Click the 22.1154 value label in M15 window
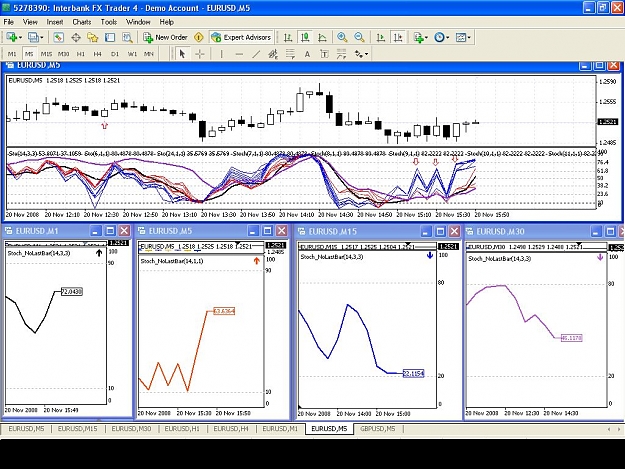Viewport: 625px width, 469px height. point(413,373)
